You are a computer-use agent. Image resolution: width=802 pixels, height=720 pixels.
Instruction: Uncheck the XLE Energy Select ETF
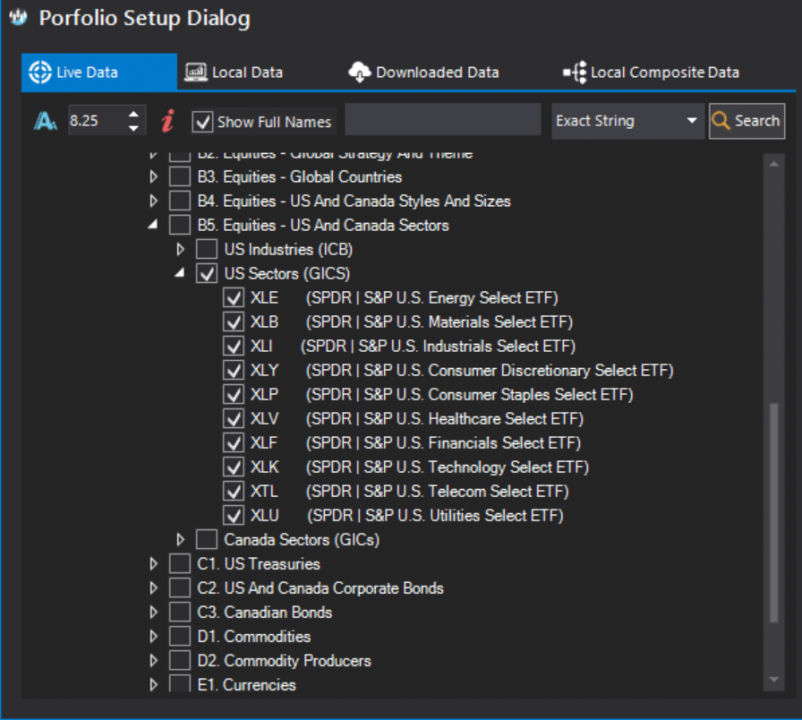(234, 298)
